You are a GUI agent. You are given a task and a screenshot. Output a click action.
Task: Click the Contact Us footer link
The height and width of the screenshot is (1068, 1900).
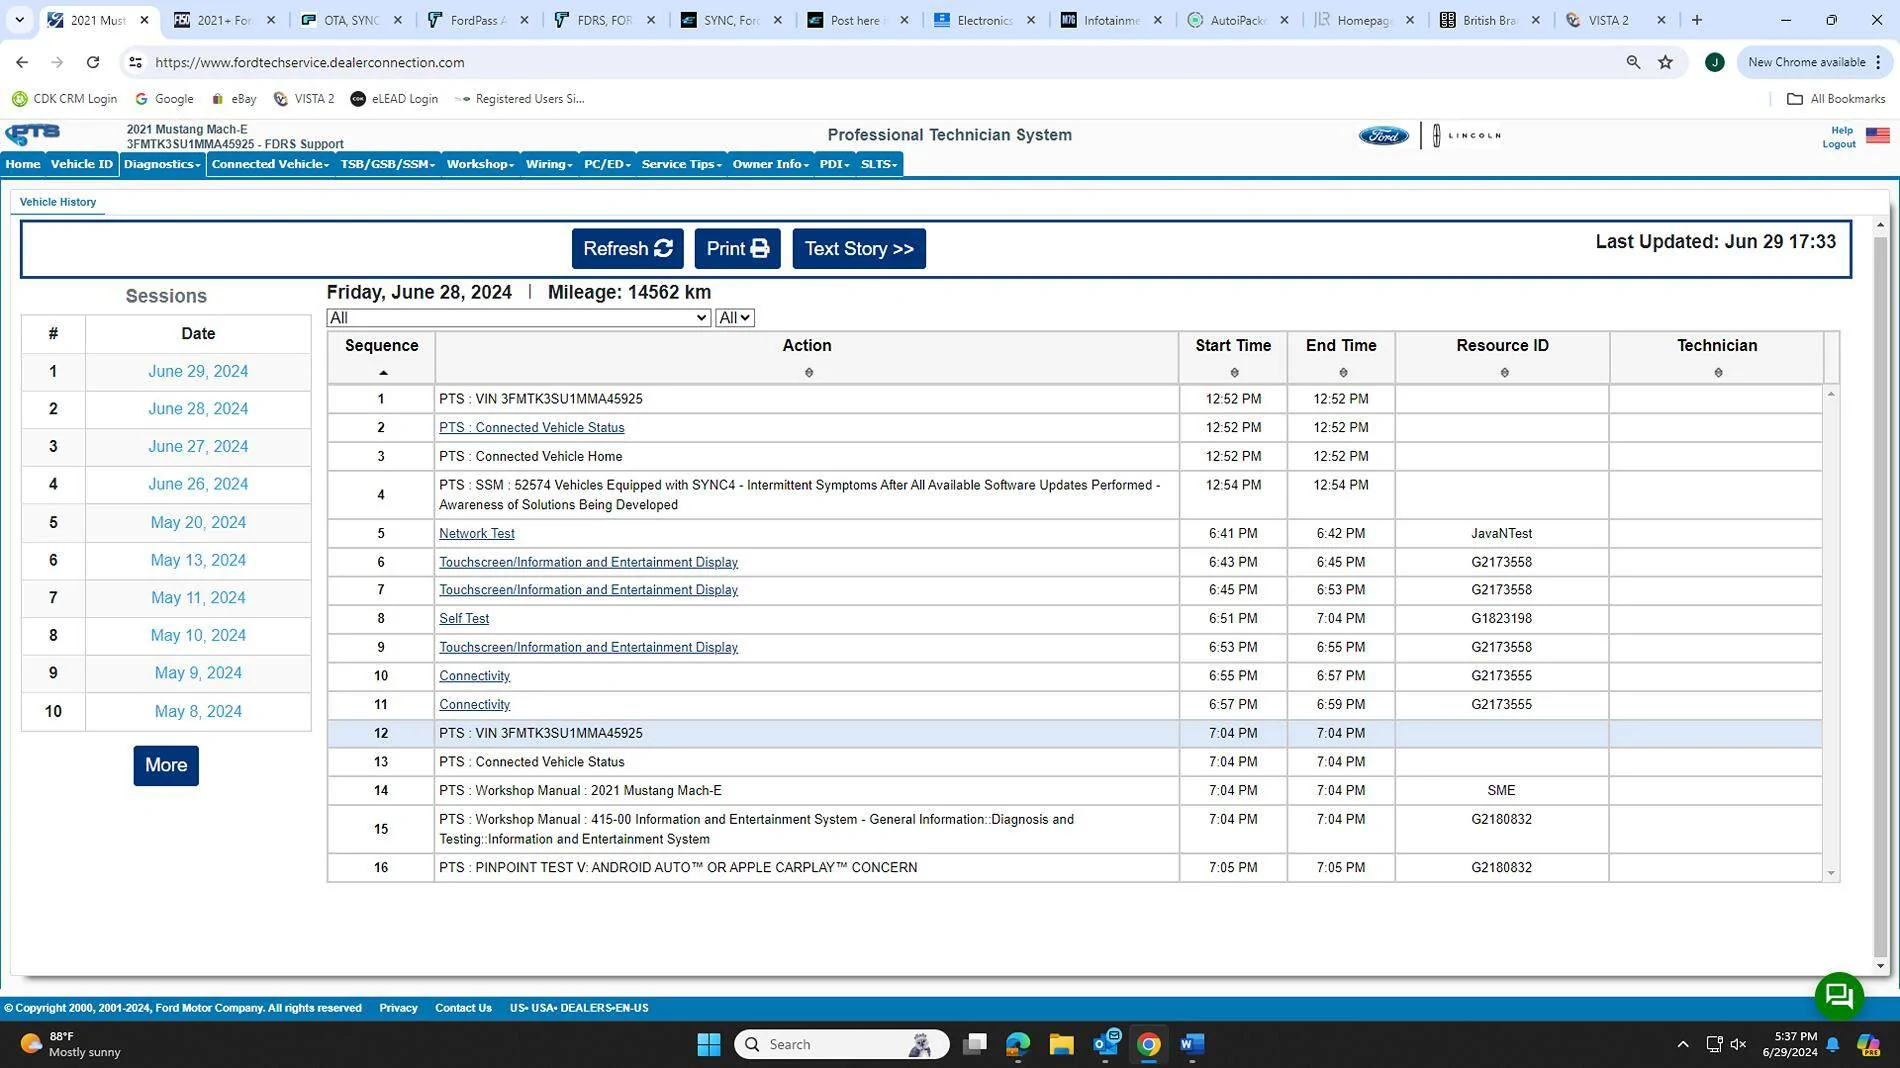(x=463, y=1008)
